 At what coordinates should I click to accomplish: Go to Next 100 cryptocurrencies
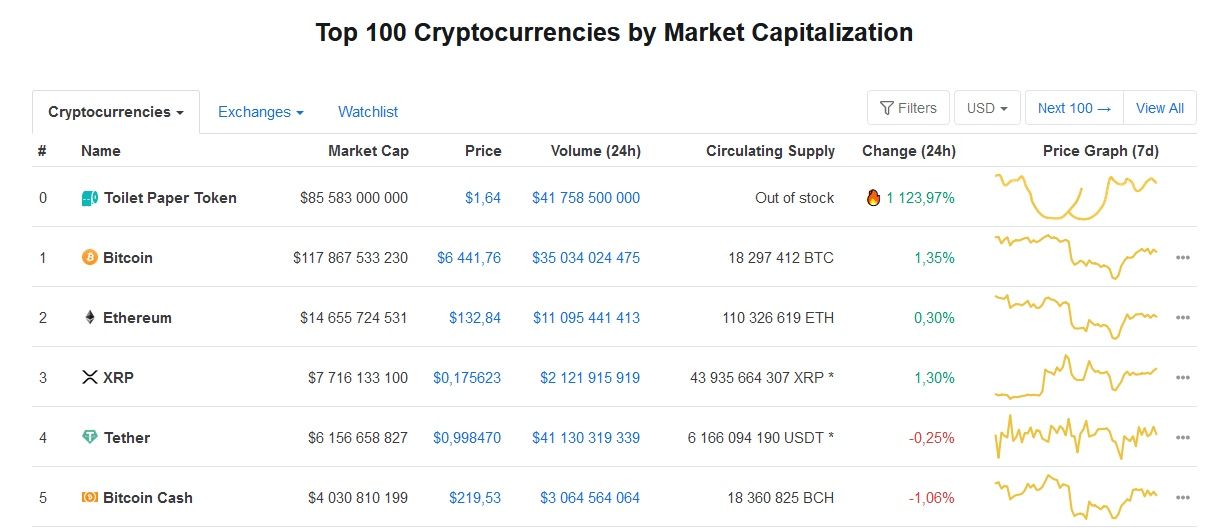(x=1074, y=108)
